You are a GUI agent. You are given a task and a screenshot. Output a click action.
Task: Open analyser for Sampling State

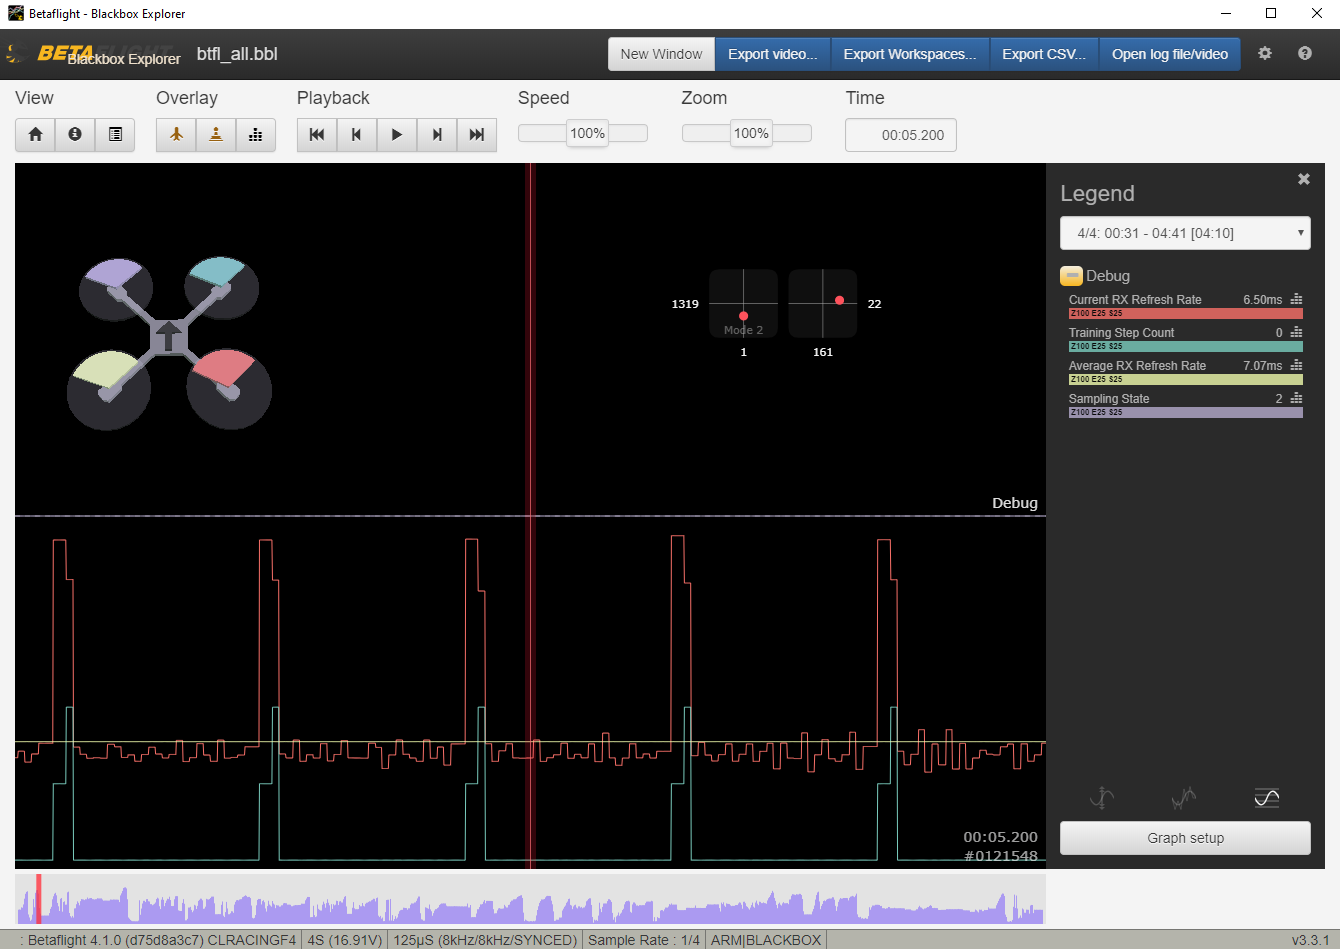click(x=1296, y=398)
